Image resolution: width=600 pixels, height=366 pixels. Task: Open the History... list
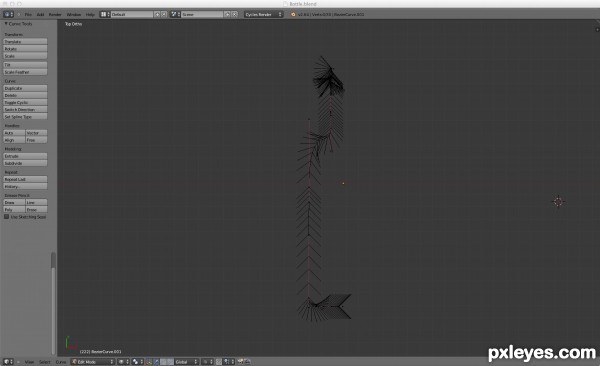(25, 186)
